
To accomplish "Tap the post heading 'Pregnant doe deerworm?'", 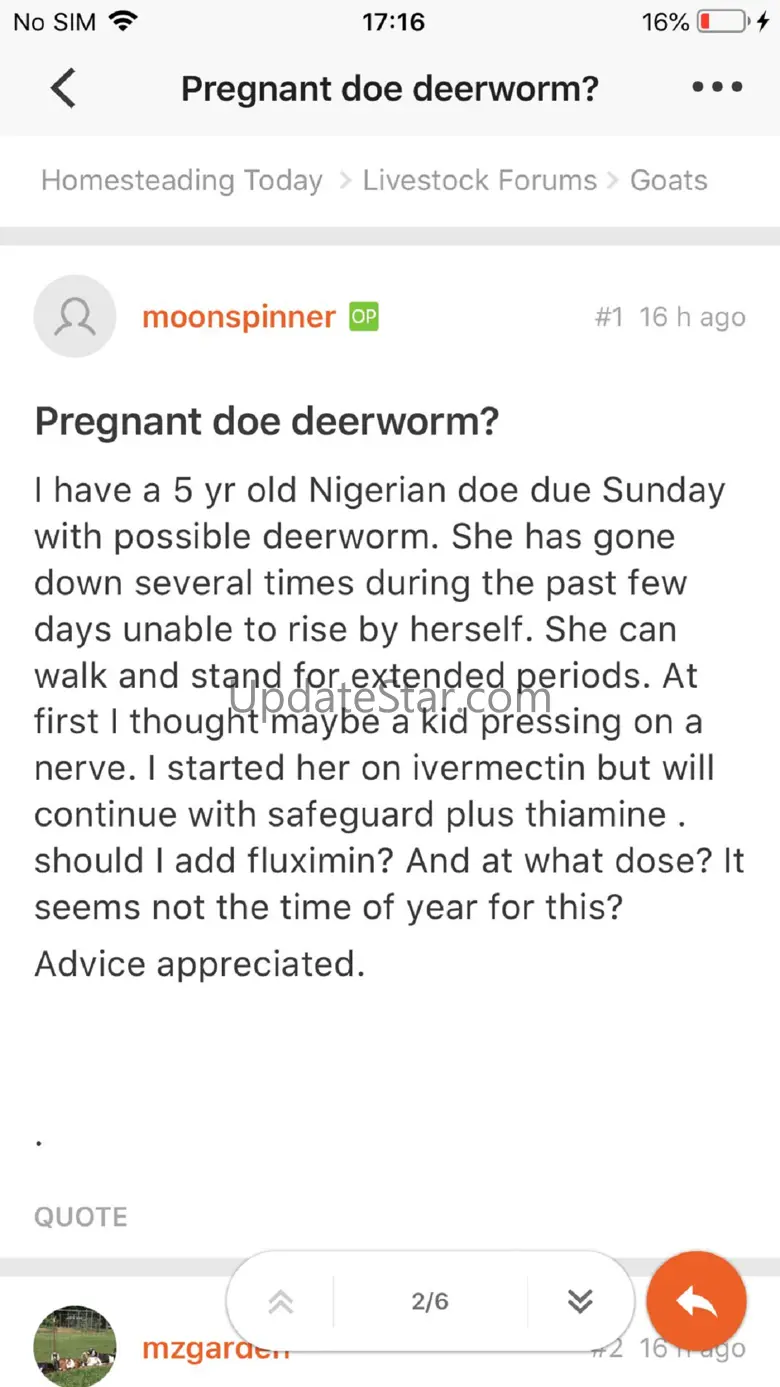I will pyautogui.click(x=267, y=422).
